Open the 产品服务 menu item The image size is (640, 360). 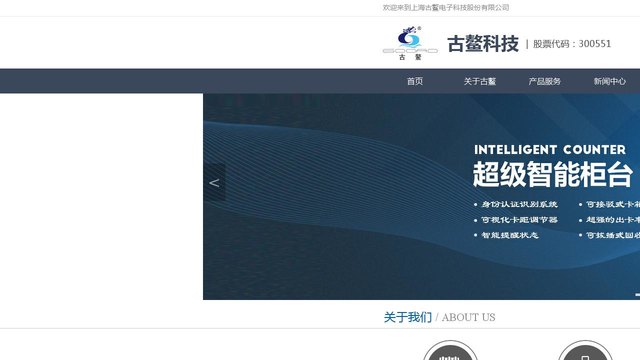[x=544, y=81]
